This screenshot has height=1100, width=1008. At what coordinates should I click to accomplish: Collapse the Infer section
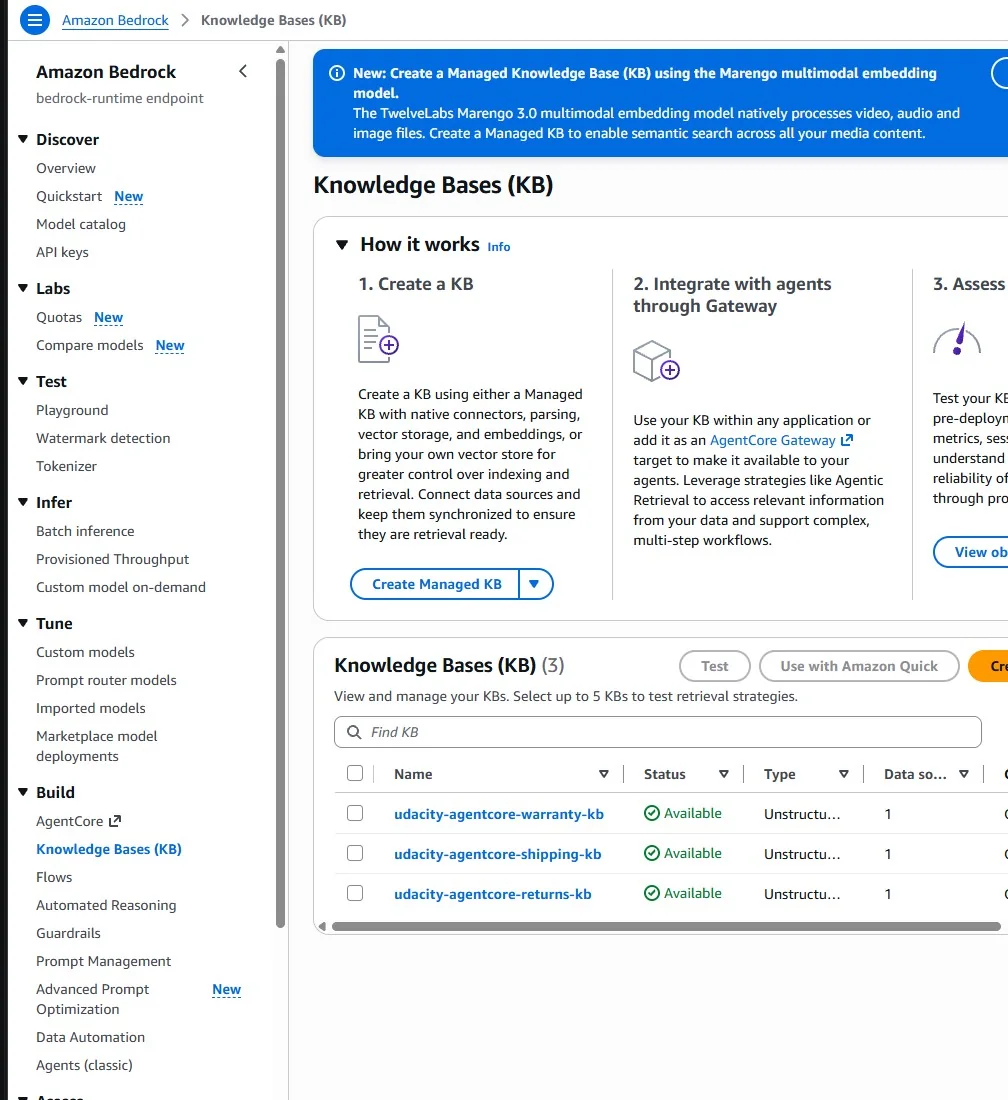23,502
